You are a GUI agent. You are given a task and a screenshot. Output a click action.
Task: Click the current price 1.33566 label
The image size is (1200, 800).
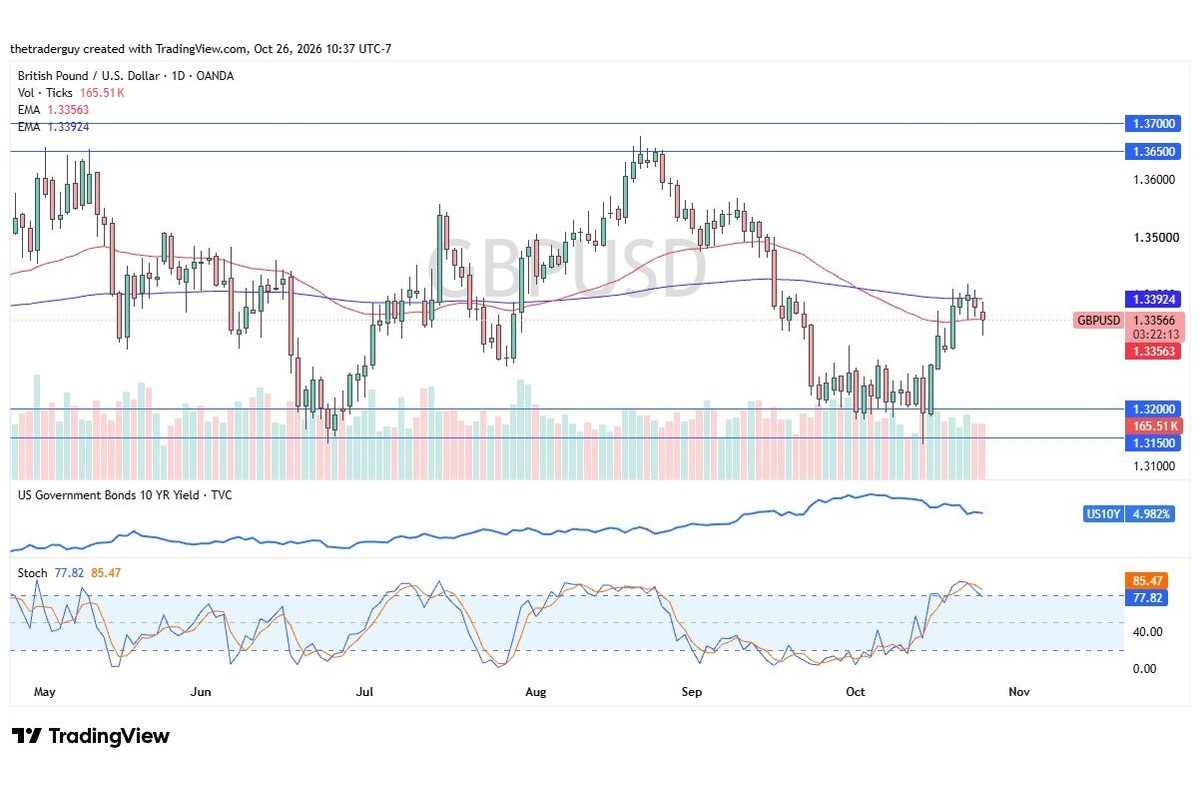tap(1155, 320)
